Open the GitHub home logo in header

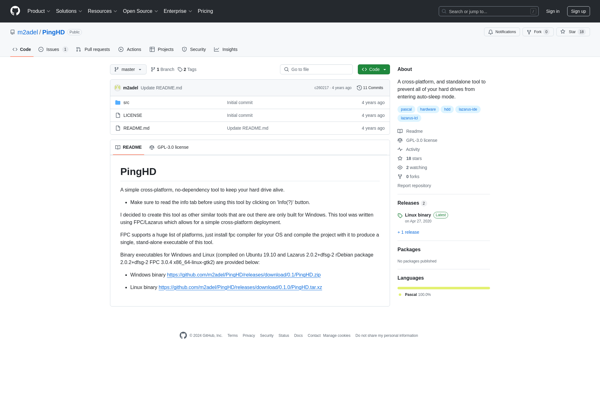pyautogui.click(x=15, y=11)
